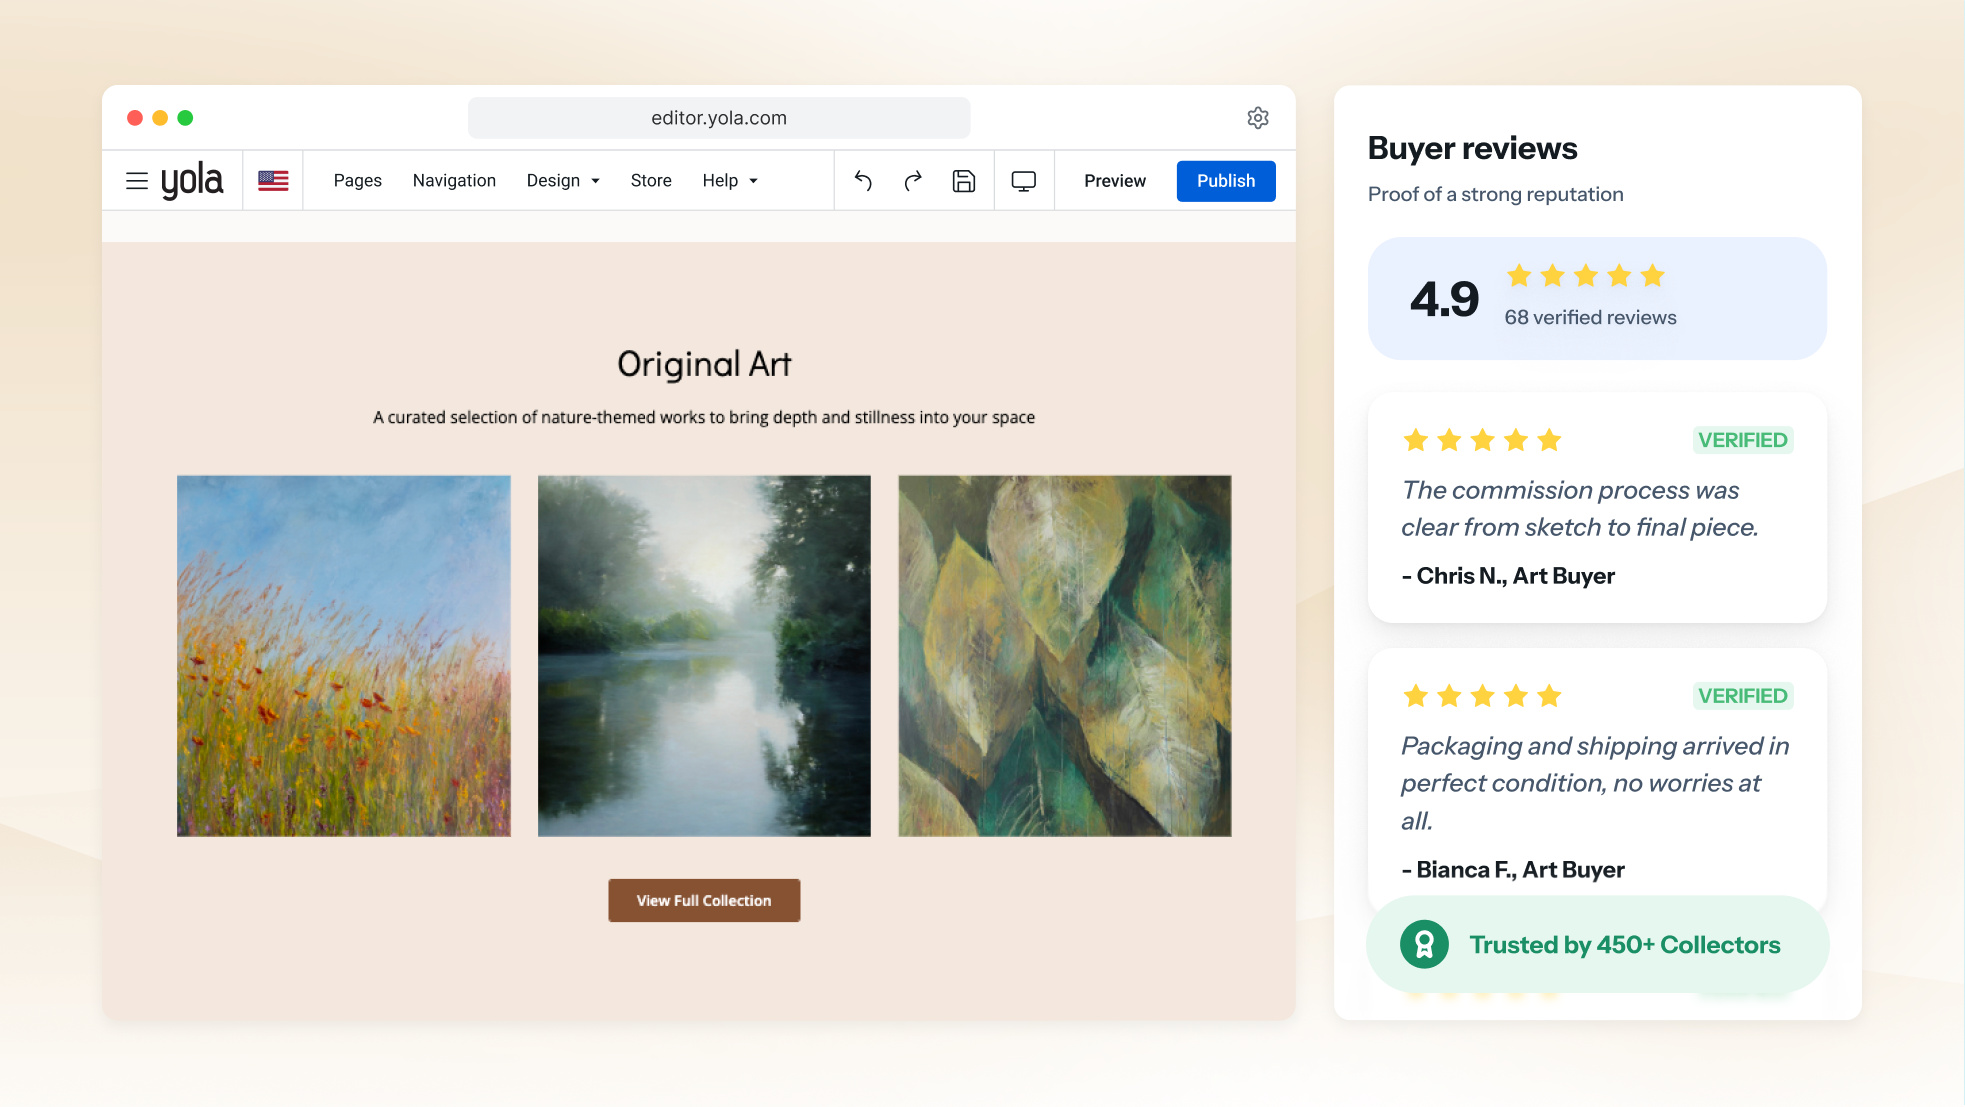The image size is (1965, 1107).
Task: Click Proof of a strong reputation text
Action: pyautogui.click(x=1495, y=194)
